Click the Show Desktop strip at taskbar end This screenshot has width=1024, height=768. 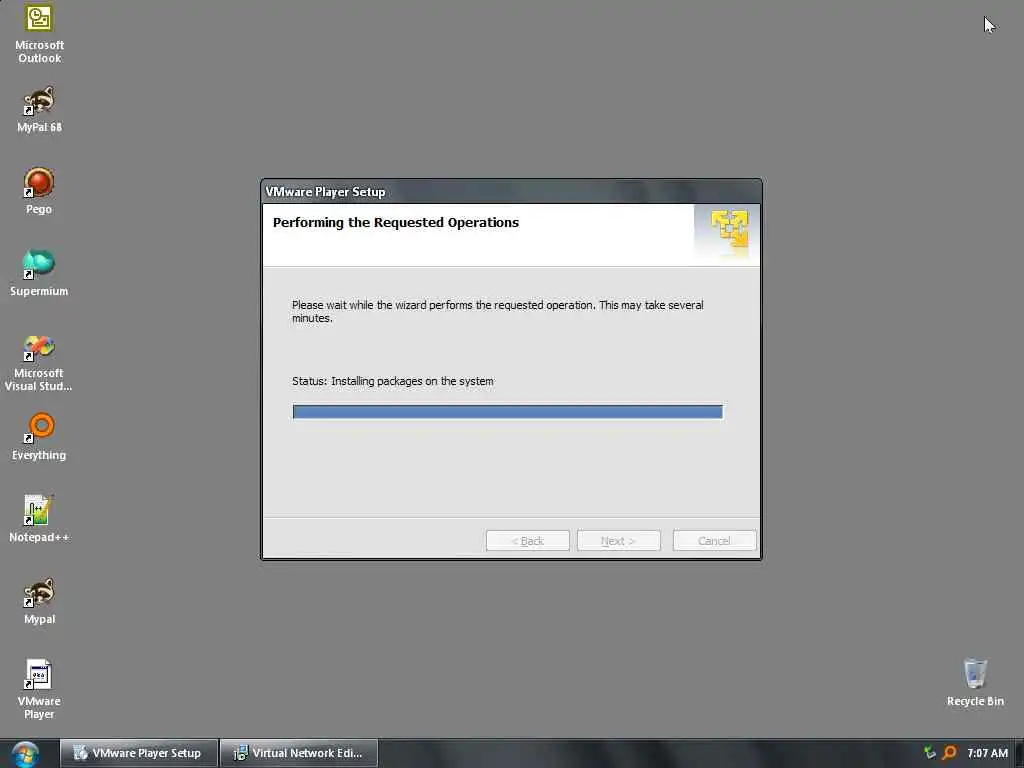point(1019,753)
